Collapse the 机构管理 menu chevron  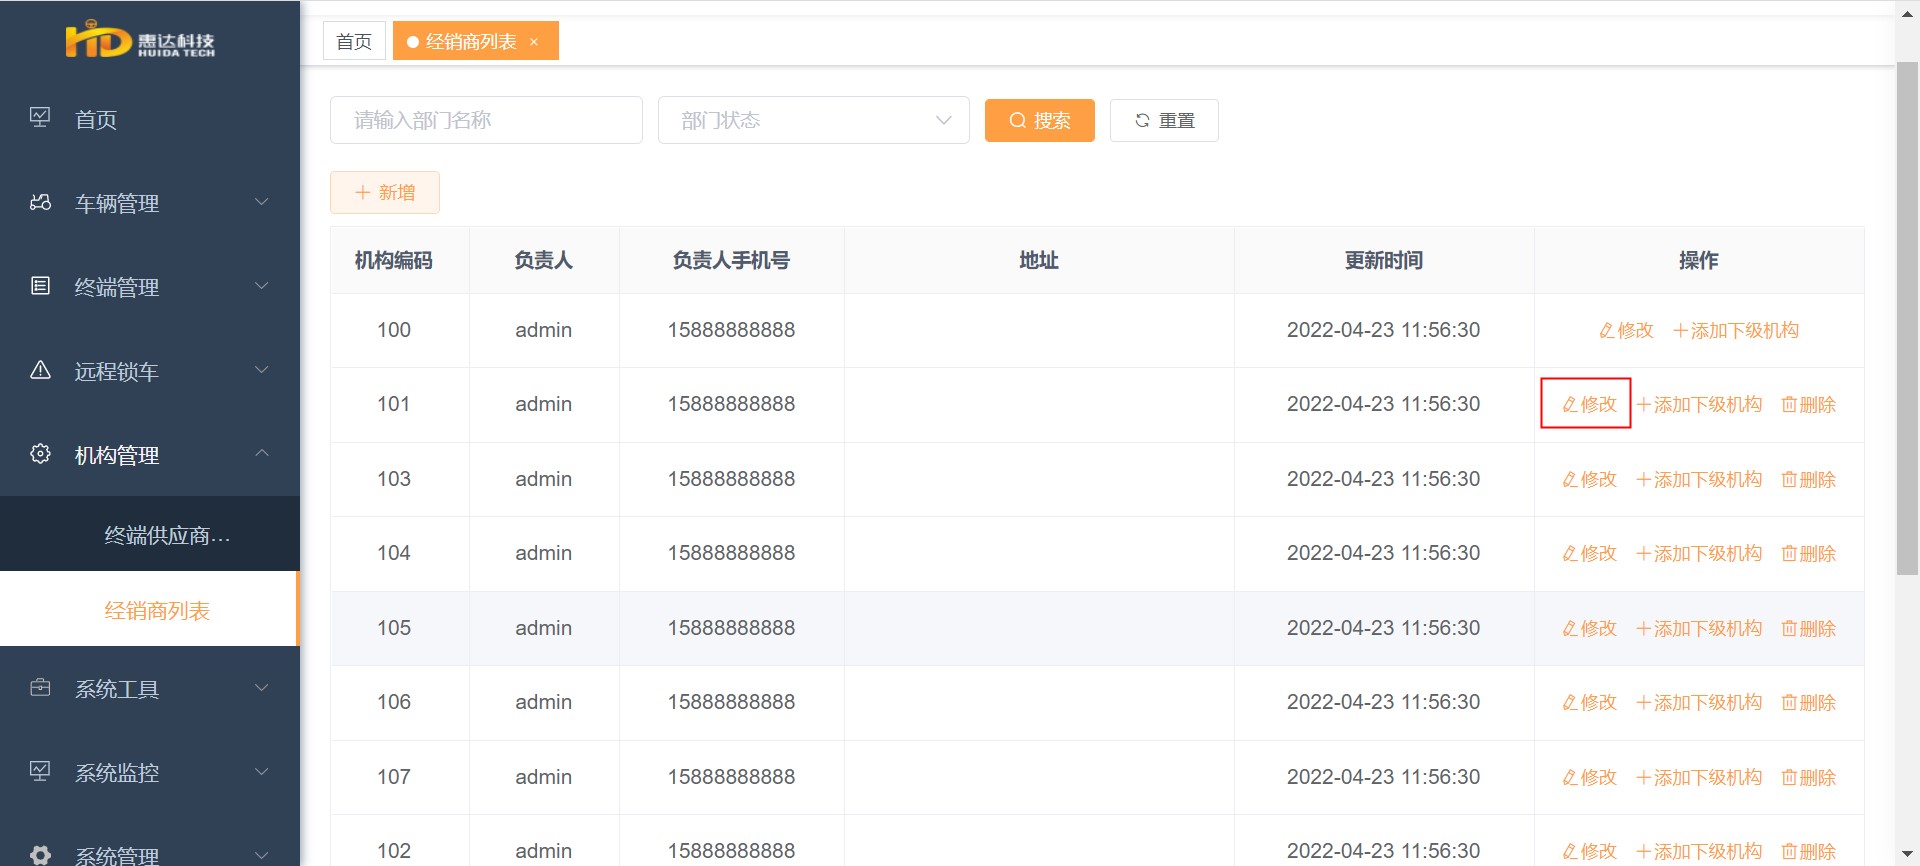[x=261, y=453]
